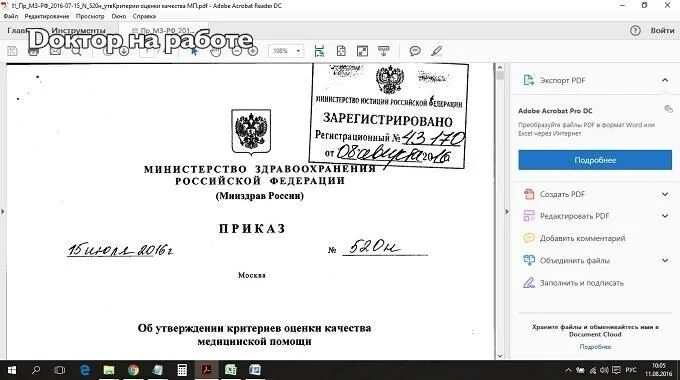Expand the Редактировать PDF chevron
The height and width of the screenshot is (380, 680).
(x=665, y=216)
